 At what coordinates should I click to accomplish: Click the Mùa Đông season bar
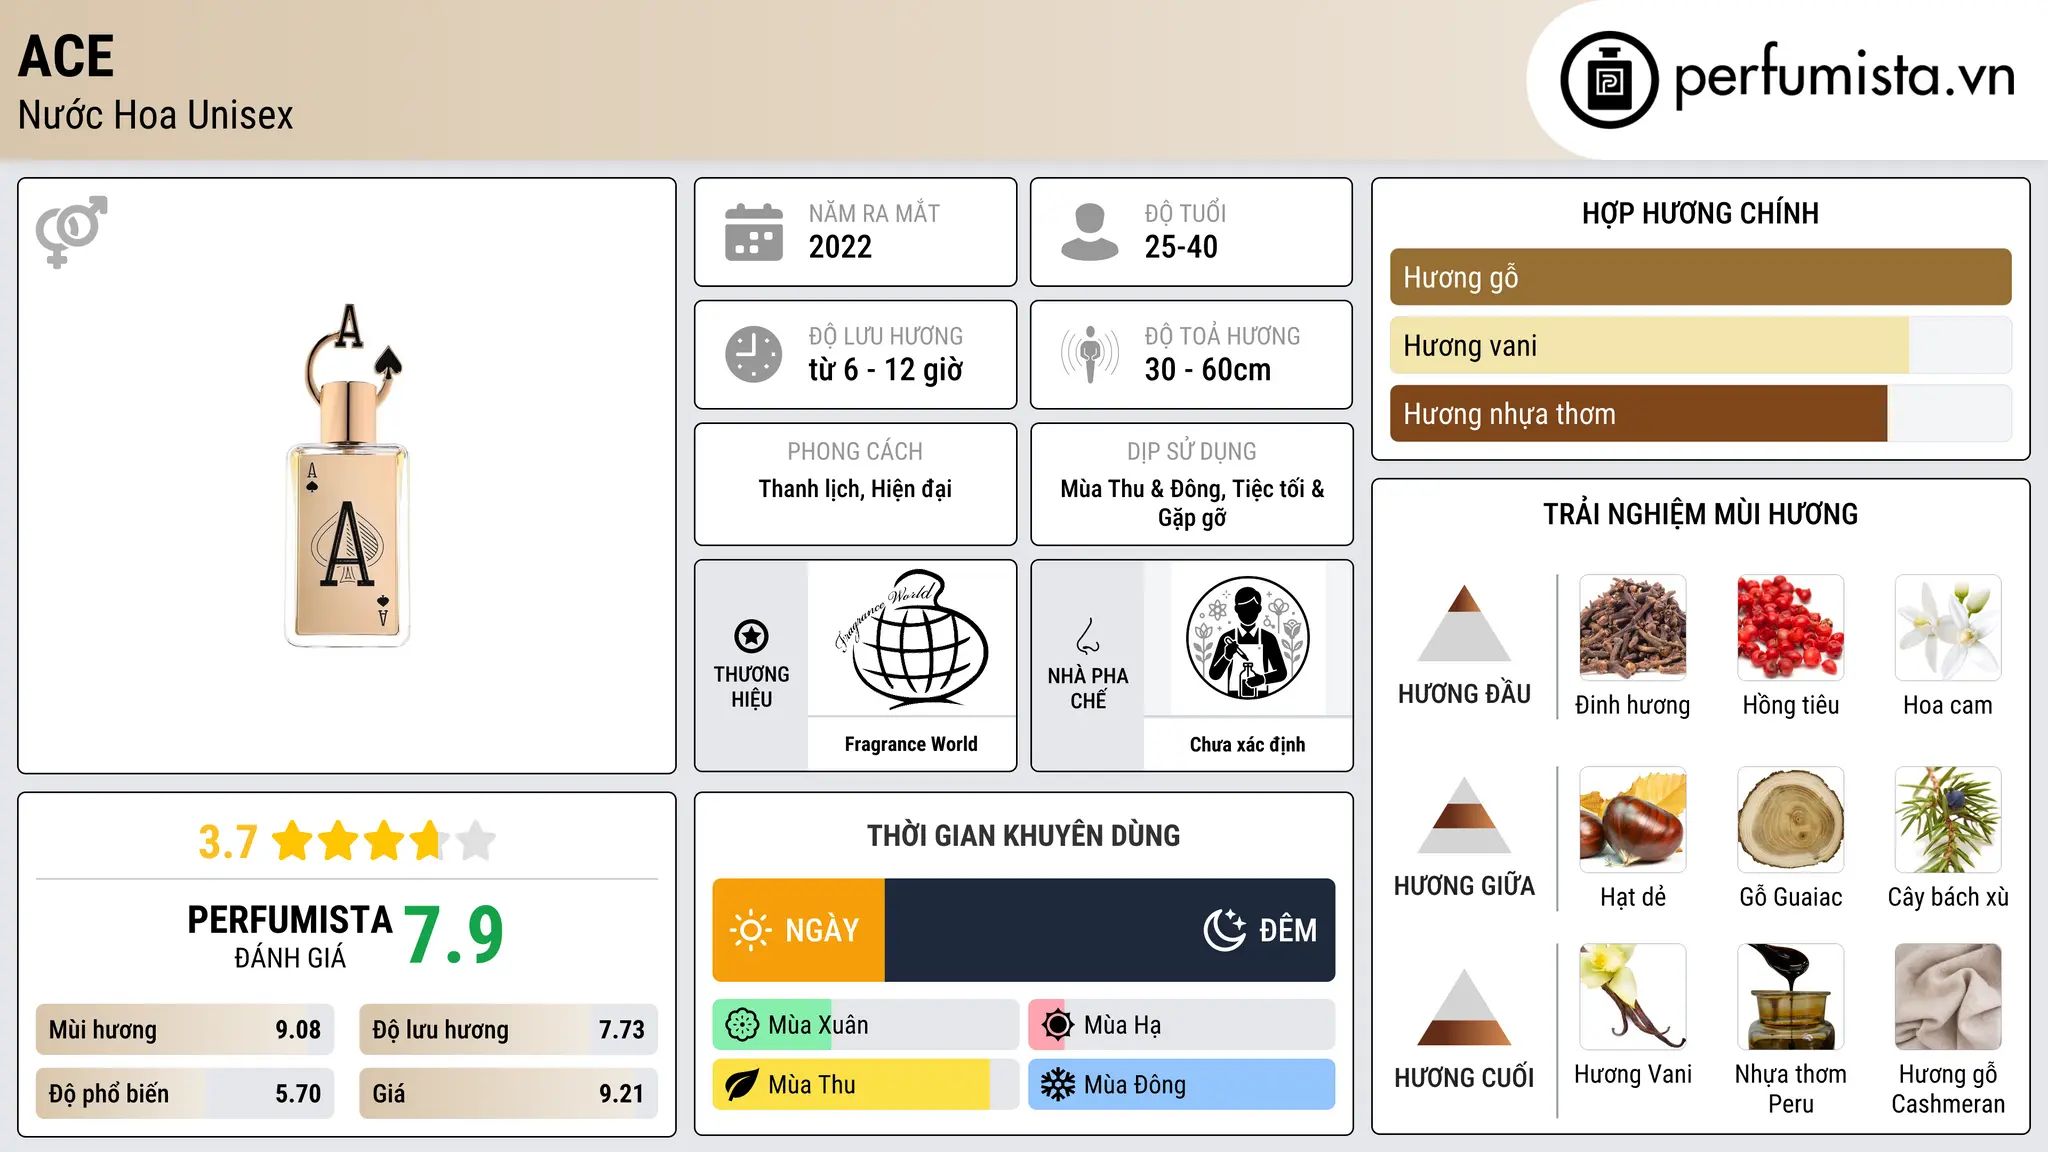pyautogui.click(x=1182, y=1085)
